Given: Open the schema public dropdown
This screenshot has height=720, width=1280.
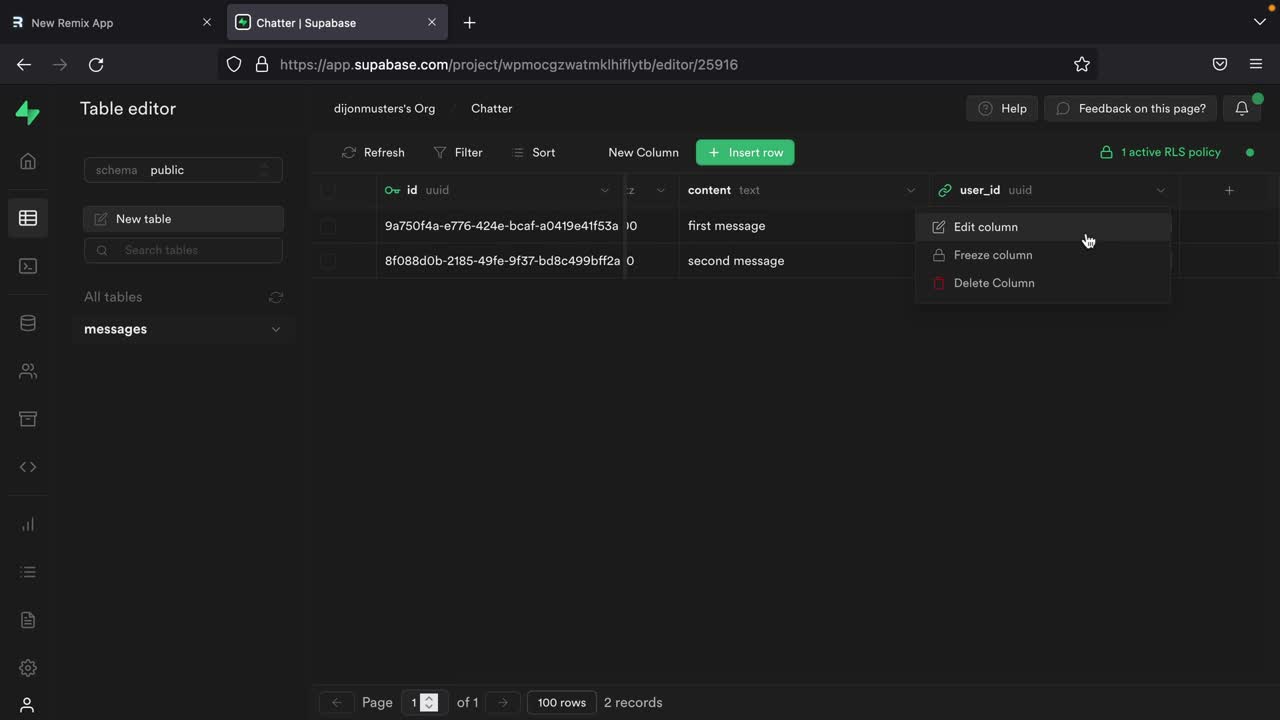Looking at the screenshot, I should tap(183, 170).
